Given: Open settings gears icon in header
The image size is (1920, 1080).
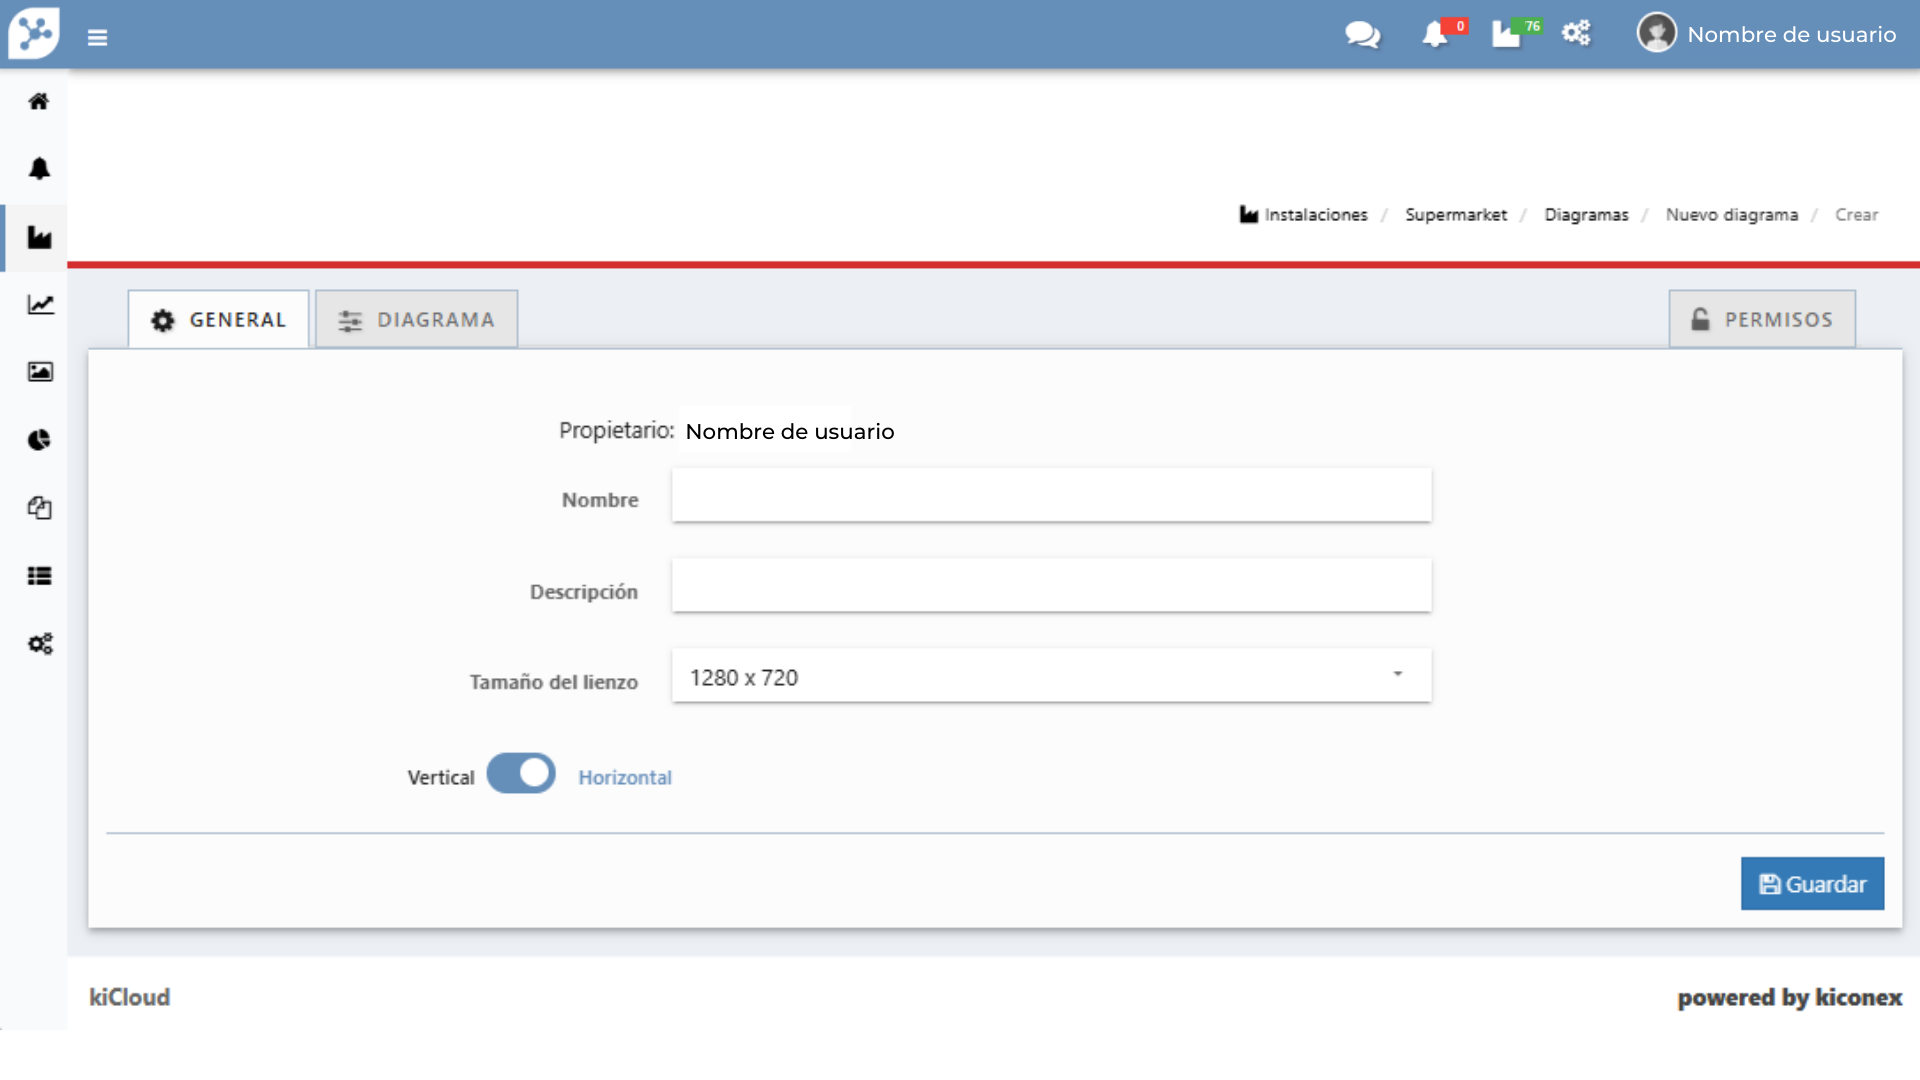Looking at the screenshot, I should tap(1577, 33).
